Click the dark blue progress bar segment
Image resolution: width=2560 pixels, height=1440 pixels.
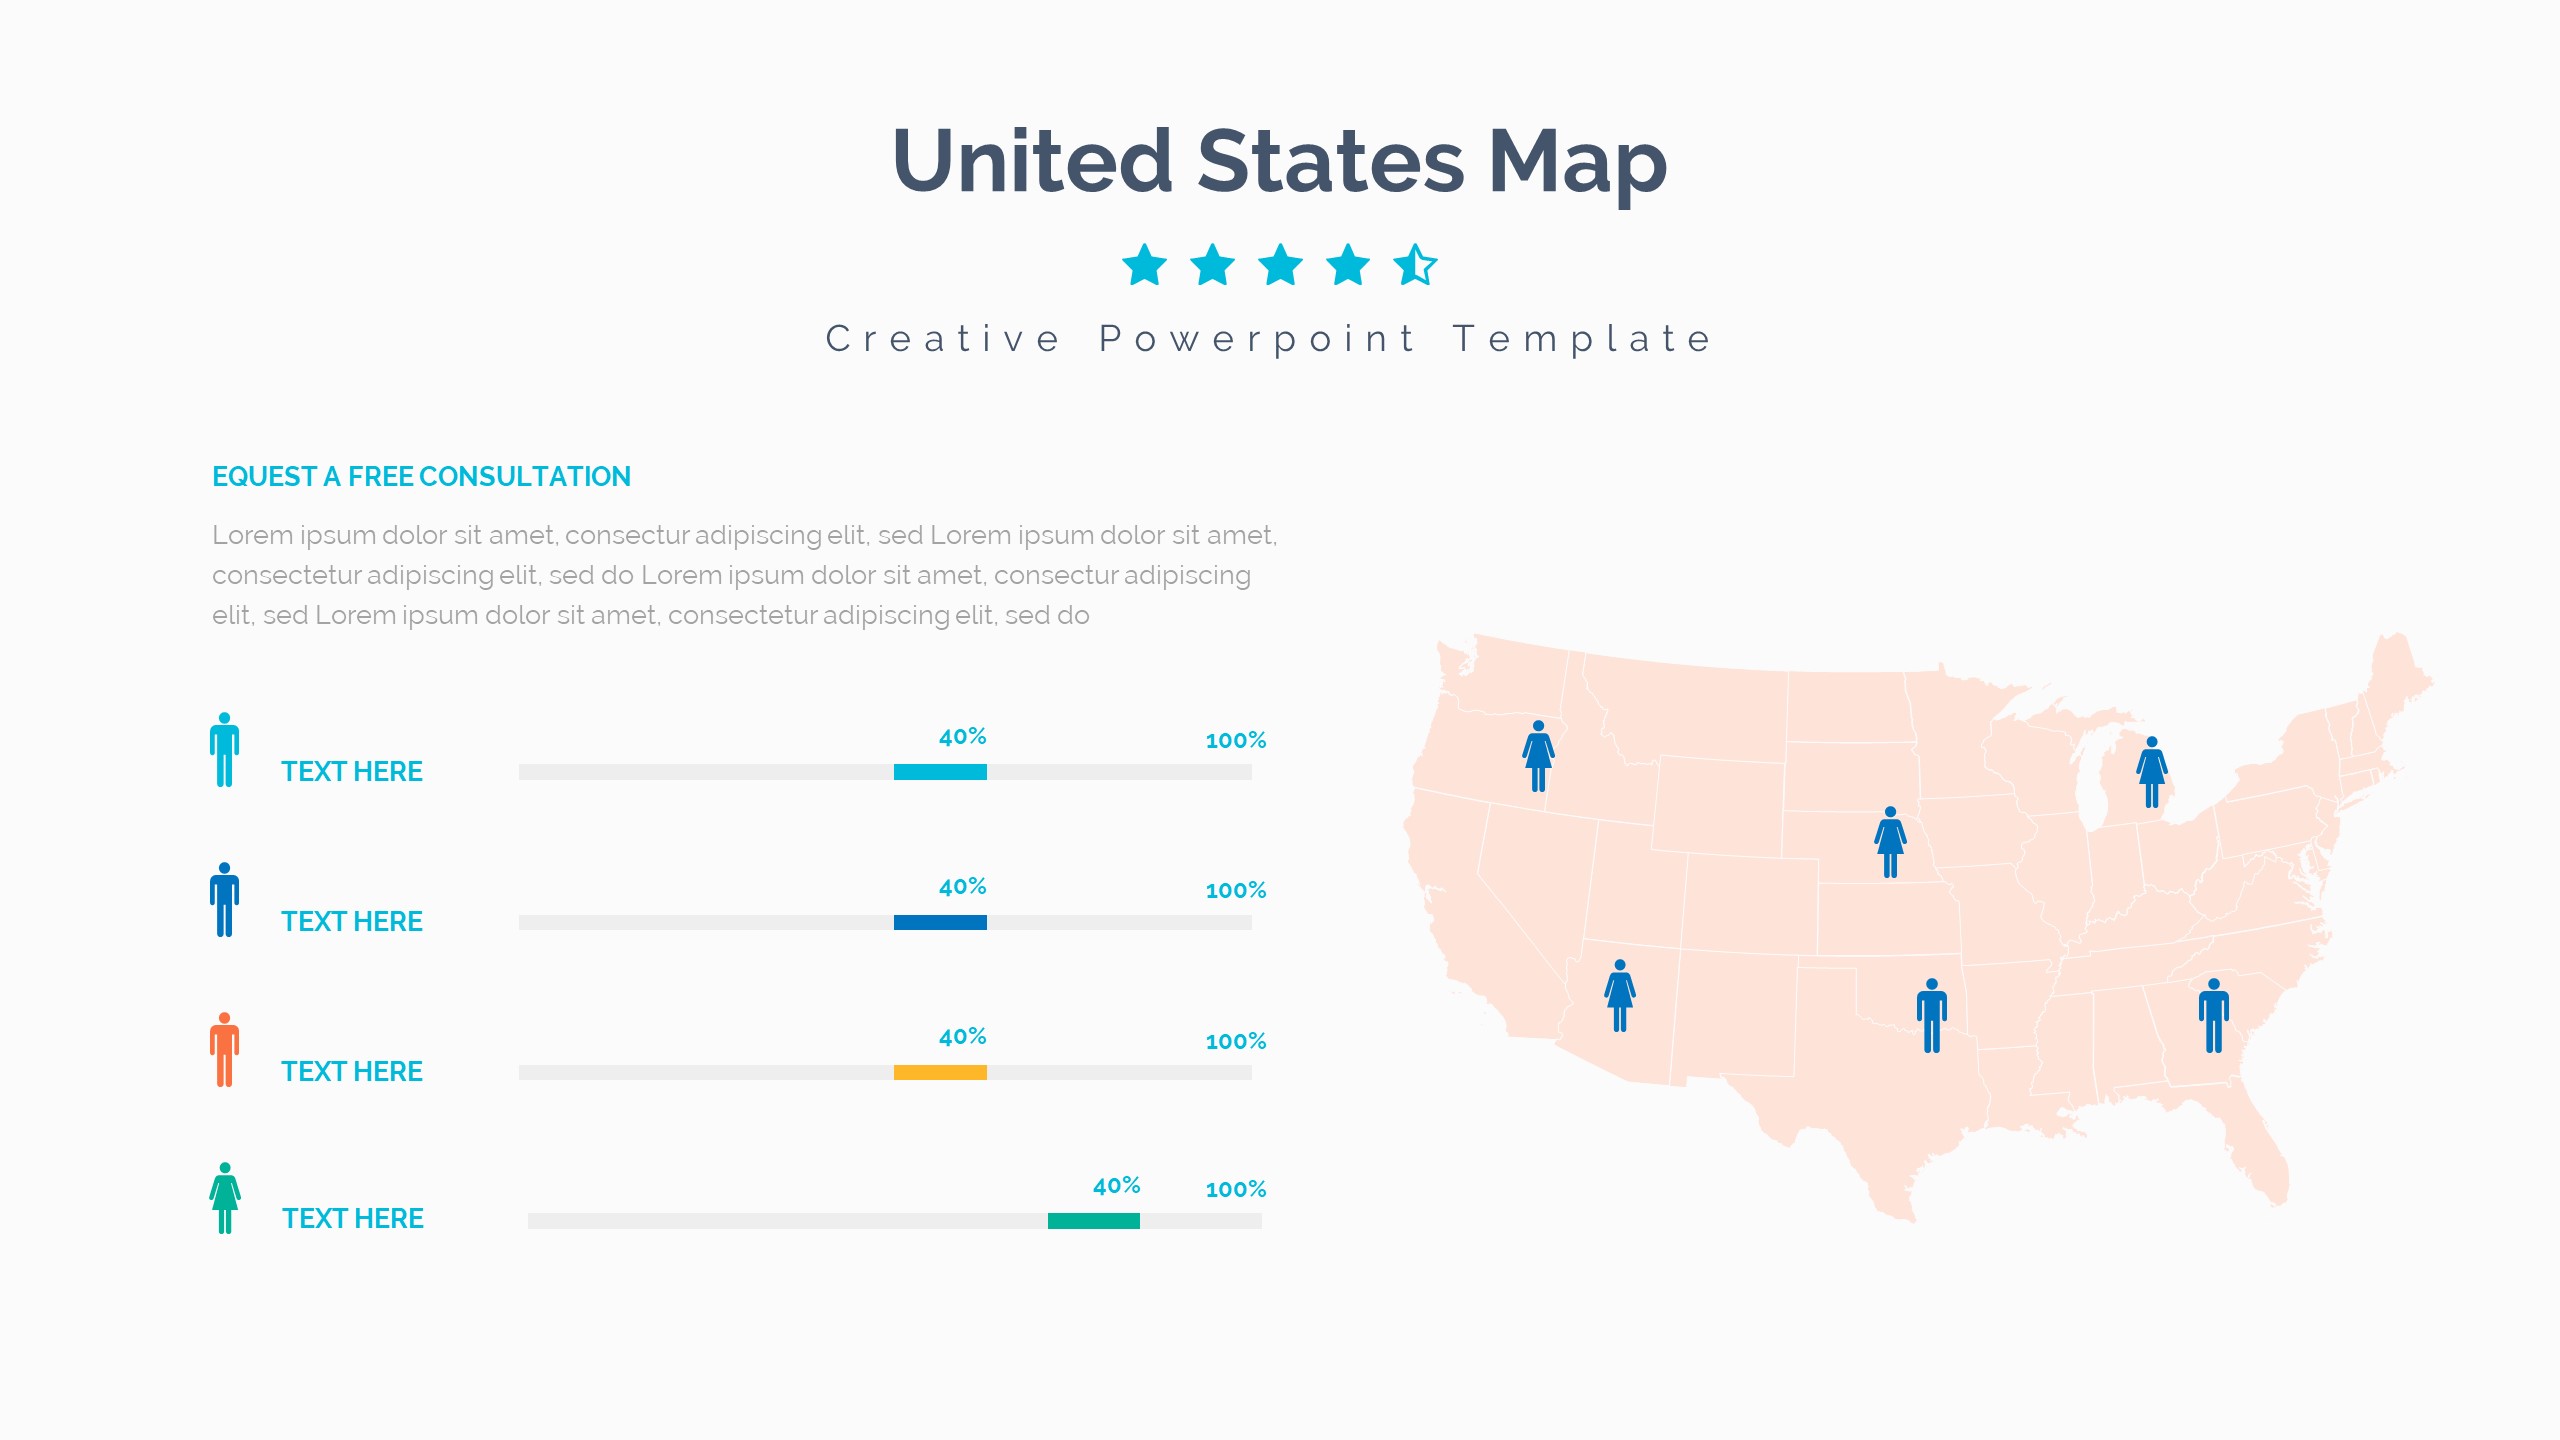[940, 922]
